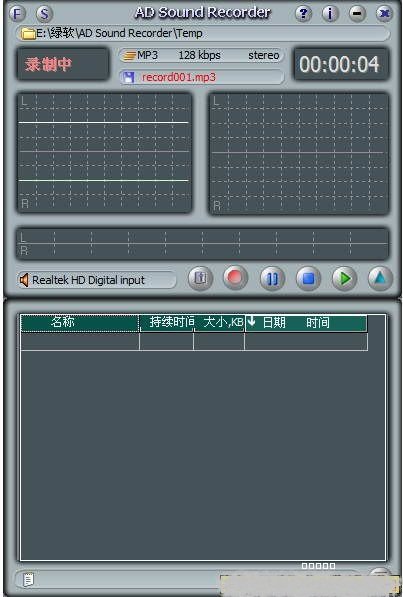Click the 00:00:04 timer display
Image resolution: width=403 pixels, height=597 pixels.
coord(341,64)
